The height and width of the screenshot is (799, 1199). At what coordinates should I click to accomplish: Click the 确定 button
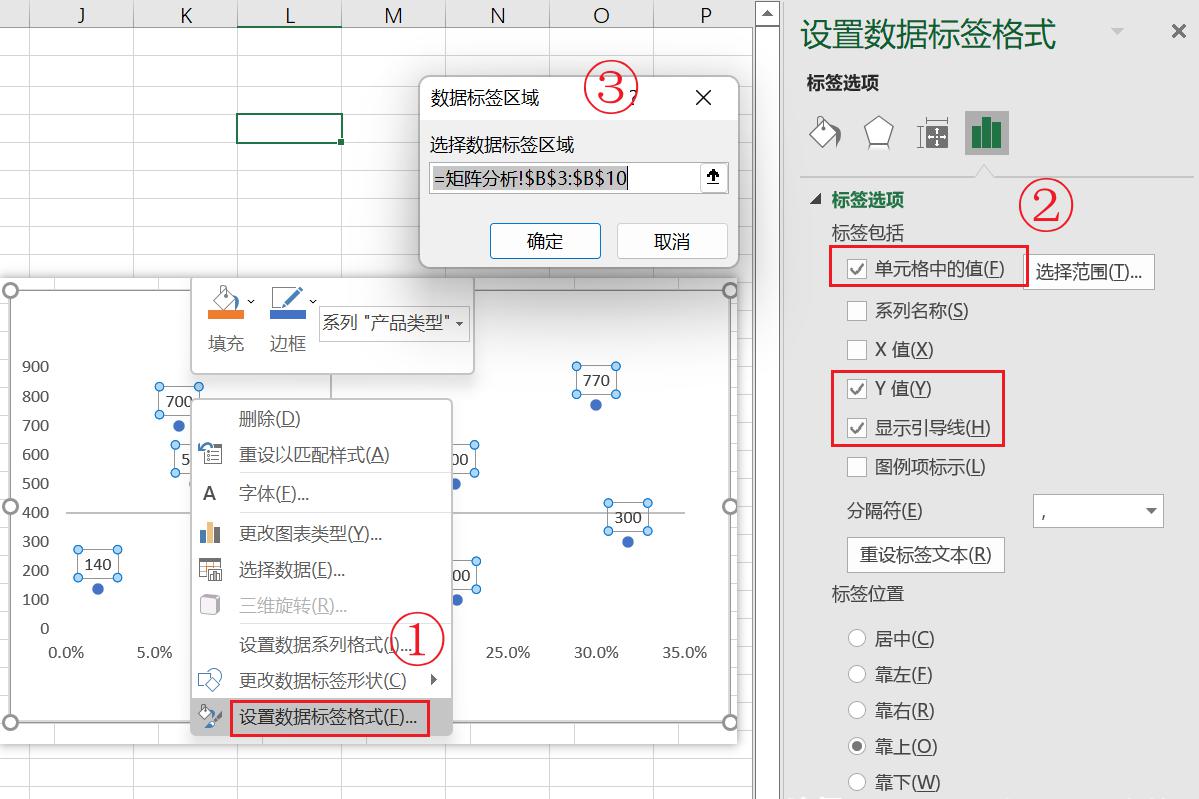pyautogui.click(x=544, y=242)
